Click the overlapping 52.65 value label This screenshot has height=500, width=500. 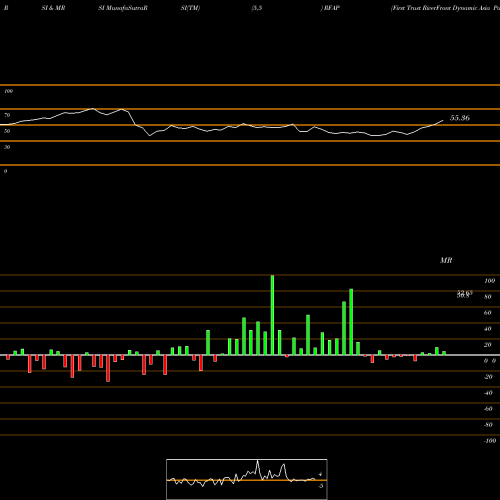click(465, 294)
